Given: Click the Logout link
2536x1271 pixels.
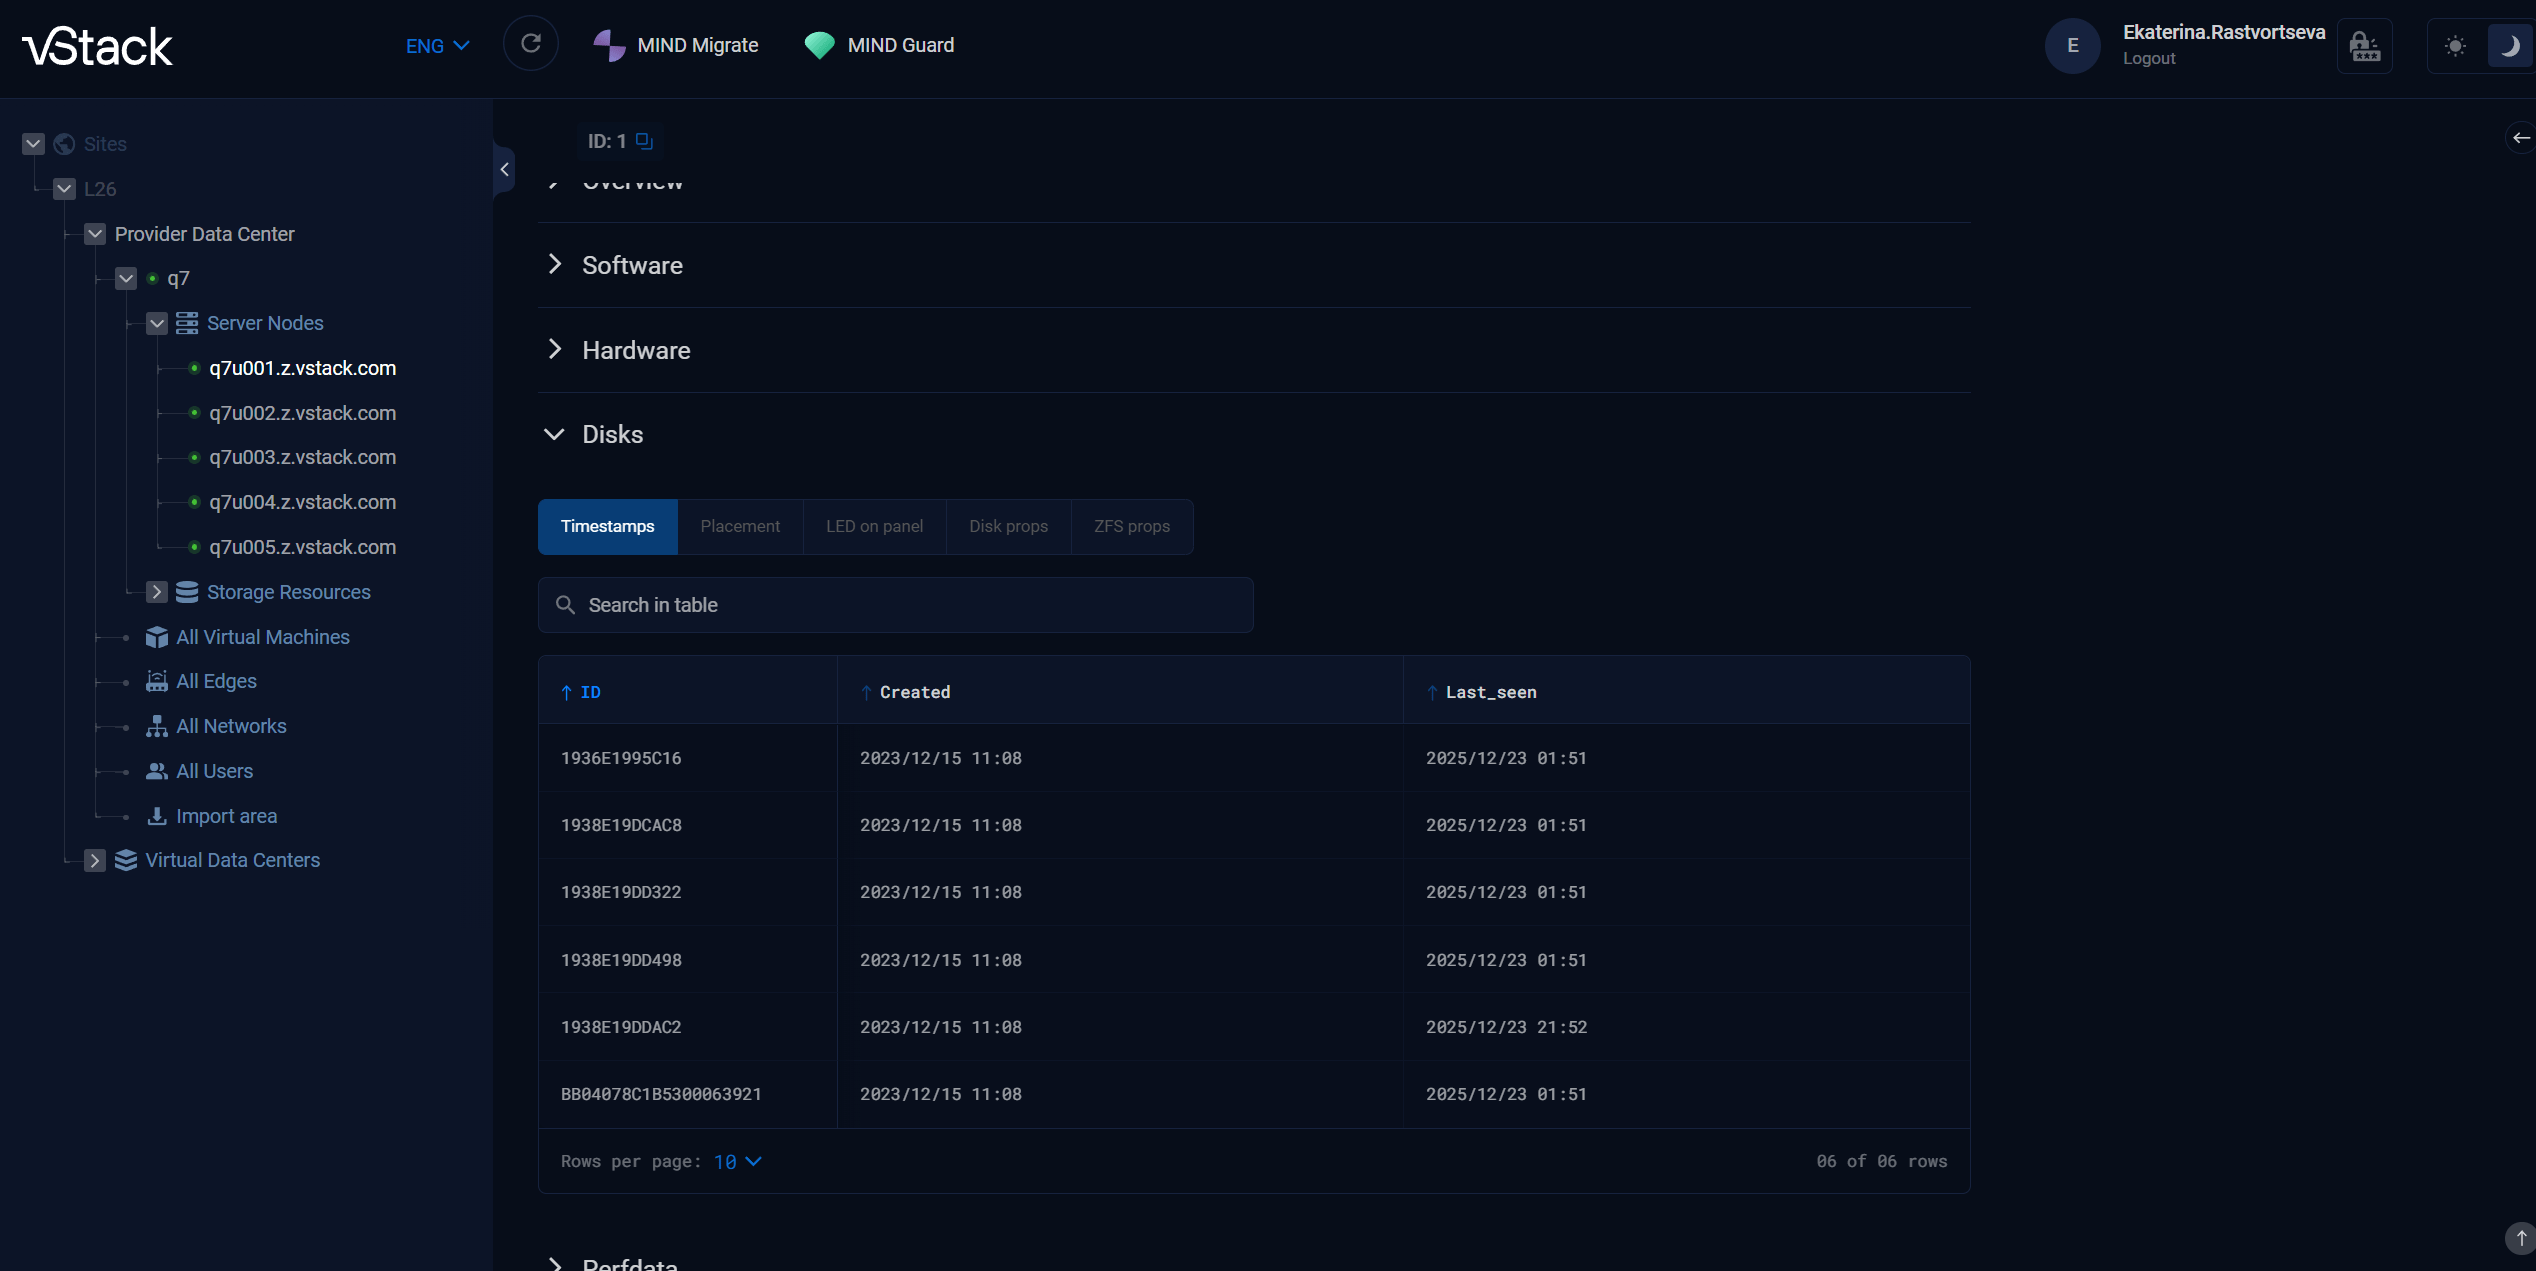Looking at the screenshot, I should tap(2149, 58).
